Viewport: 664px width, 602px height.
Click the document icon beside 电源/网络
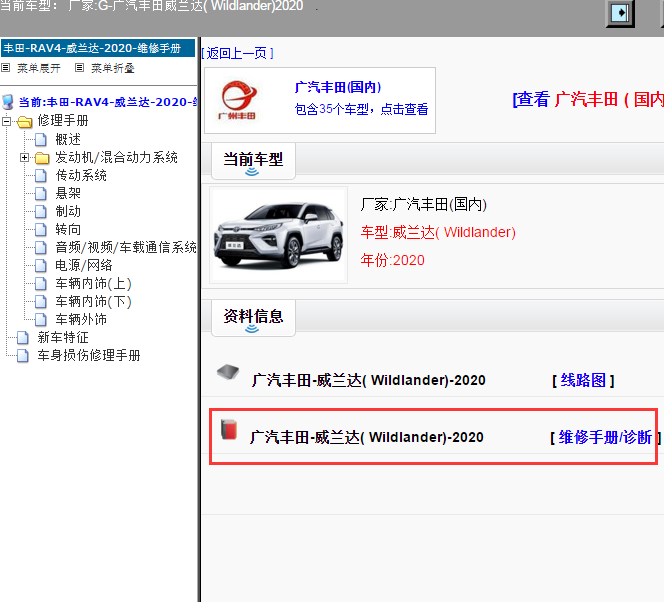click(41, 265)
